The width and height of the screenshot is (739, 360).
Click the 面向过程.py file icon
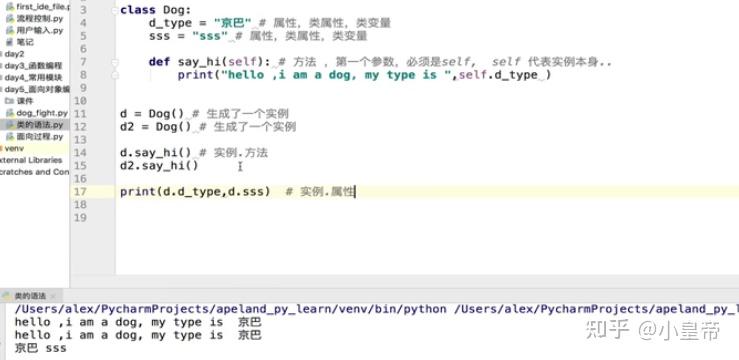click(9, 137)
